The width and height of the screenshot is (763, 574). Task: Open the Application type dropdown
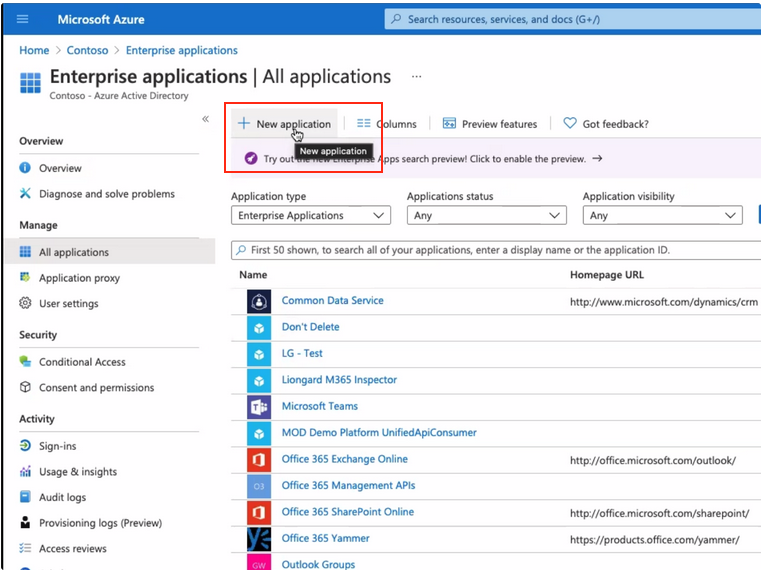tap(311, 215)
